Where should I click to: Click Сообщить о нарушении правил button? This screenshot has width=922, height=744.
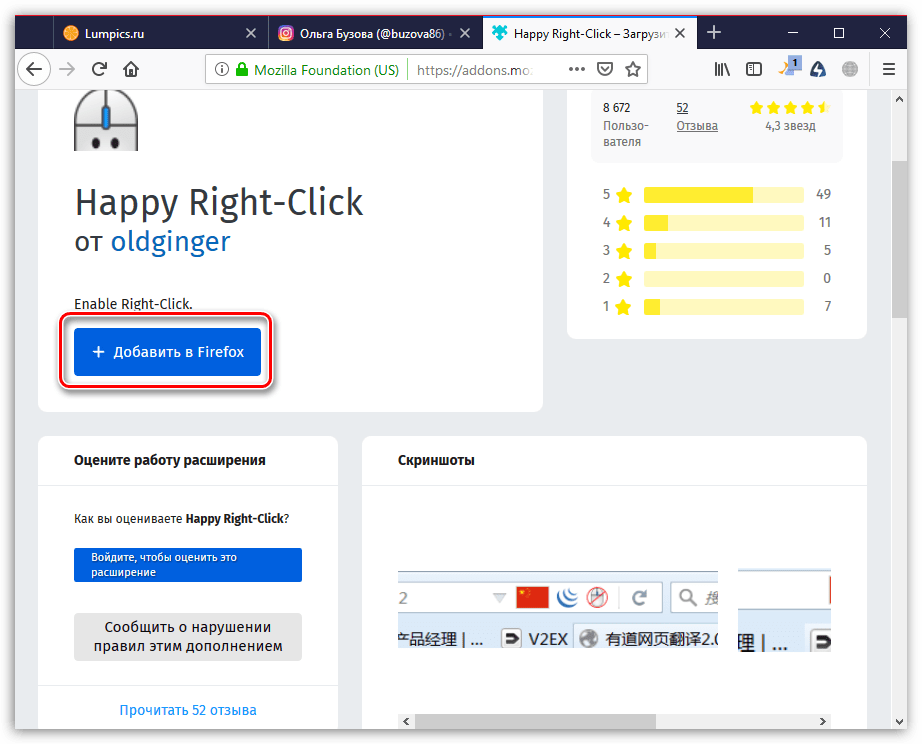point(188,637)
